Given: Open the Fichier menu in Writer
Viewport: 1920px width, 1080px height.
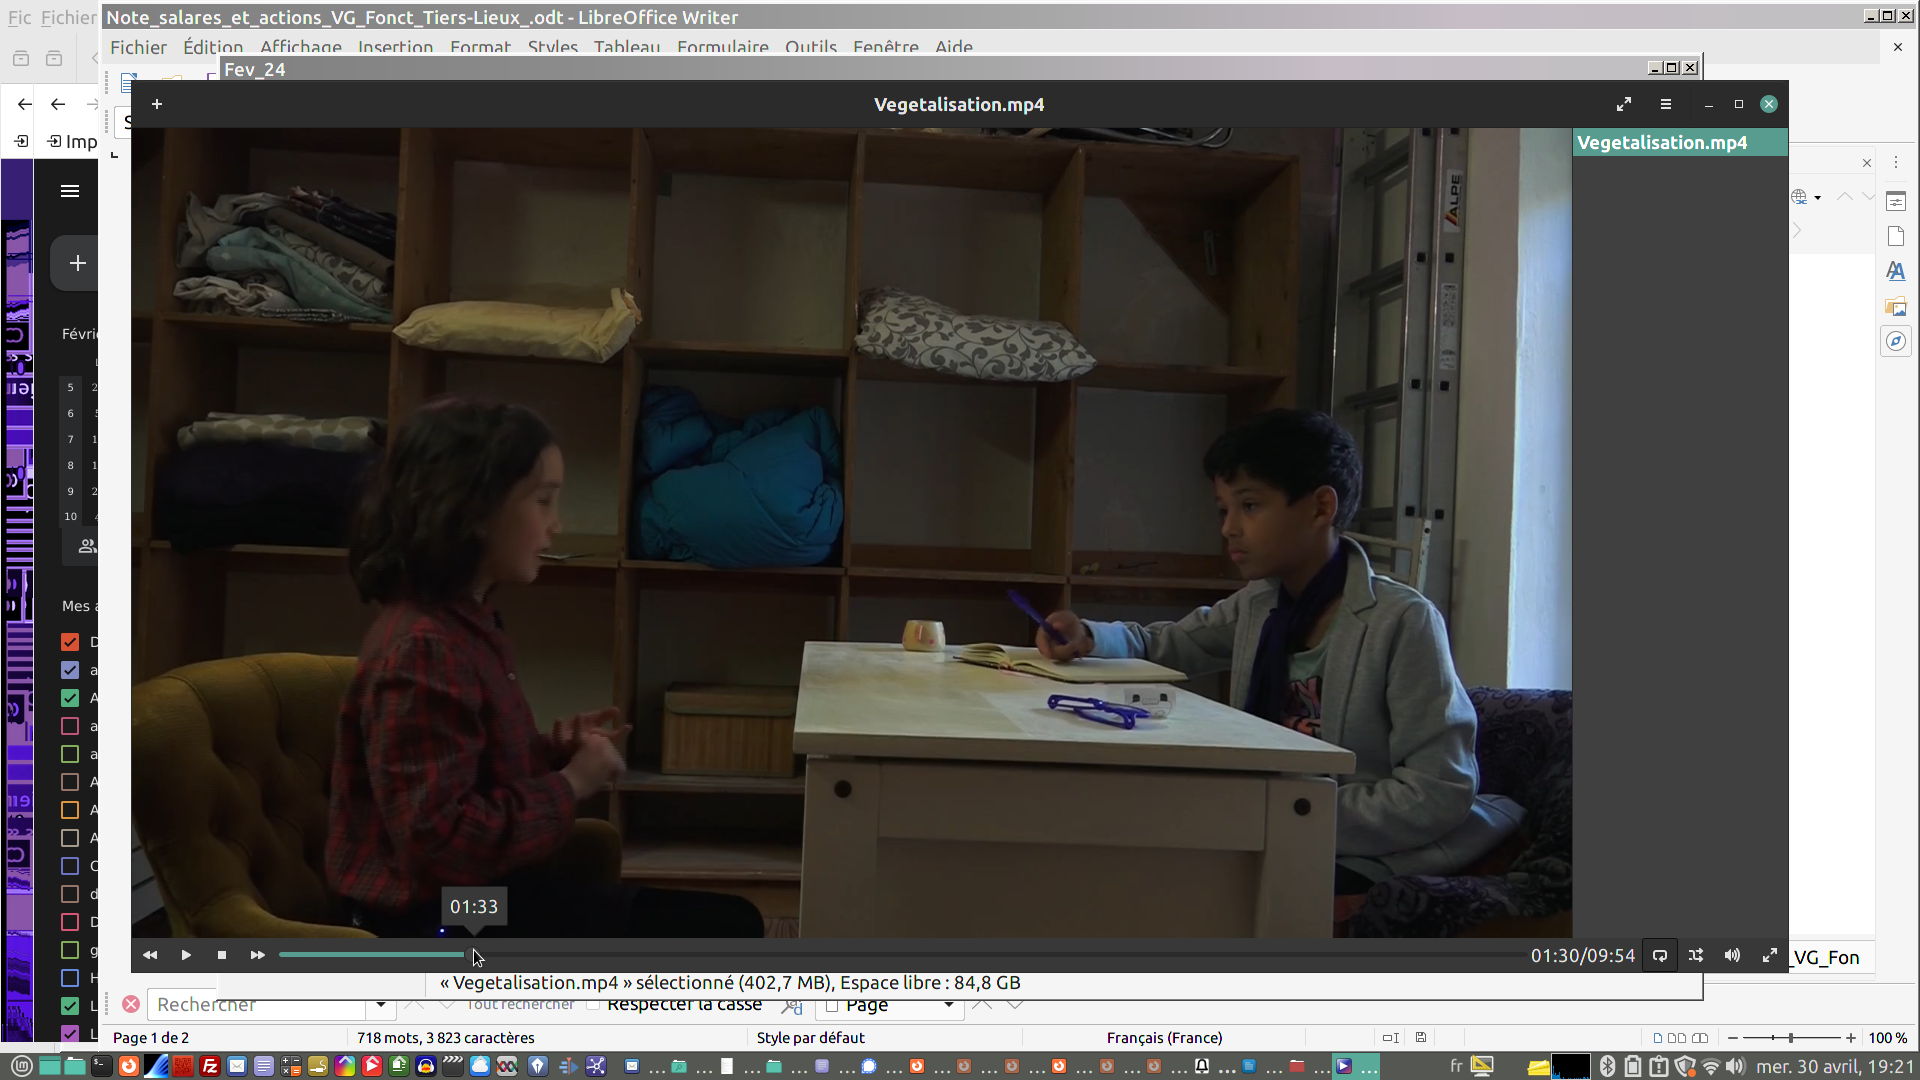Looking at the screenshot, I should (138, 47).
